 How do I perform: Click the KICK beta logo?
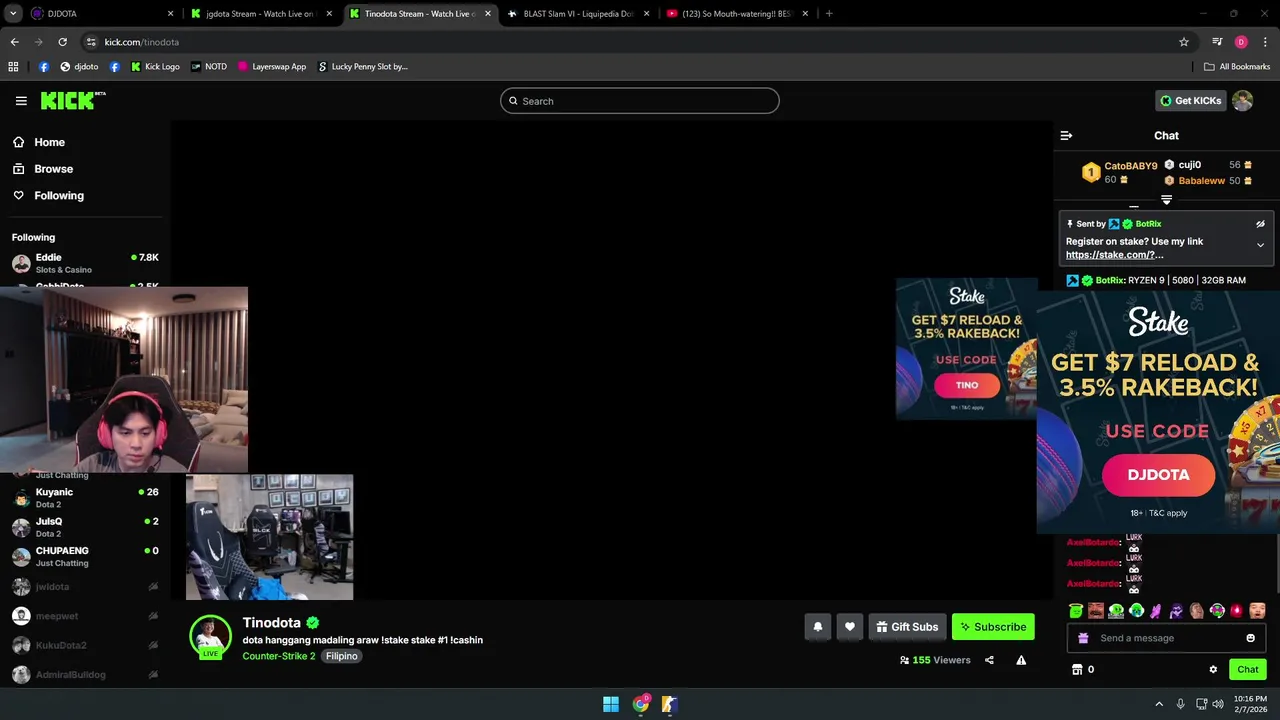click(x=73, y=100)
